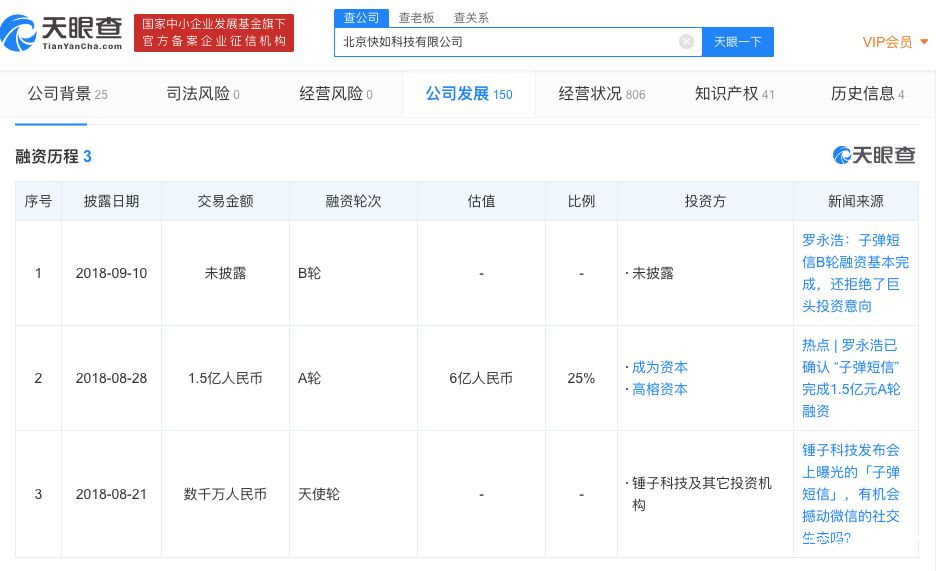Screen dimensions: 936x571
Task: Click the 天眼一下 search button
Action: click(x=738, y=42)
